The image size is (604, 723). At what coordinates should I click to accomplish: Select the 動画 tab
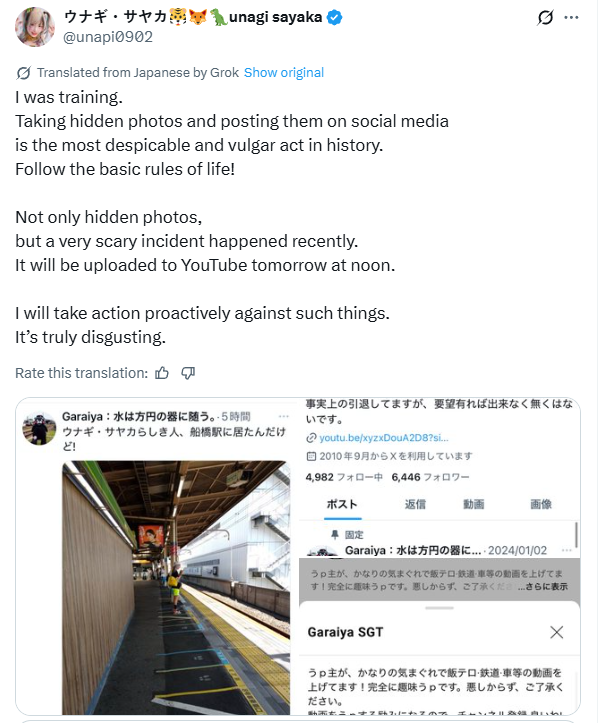tap(474, 504)
